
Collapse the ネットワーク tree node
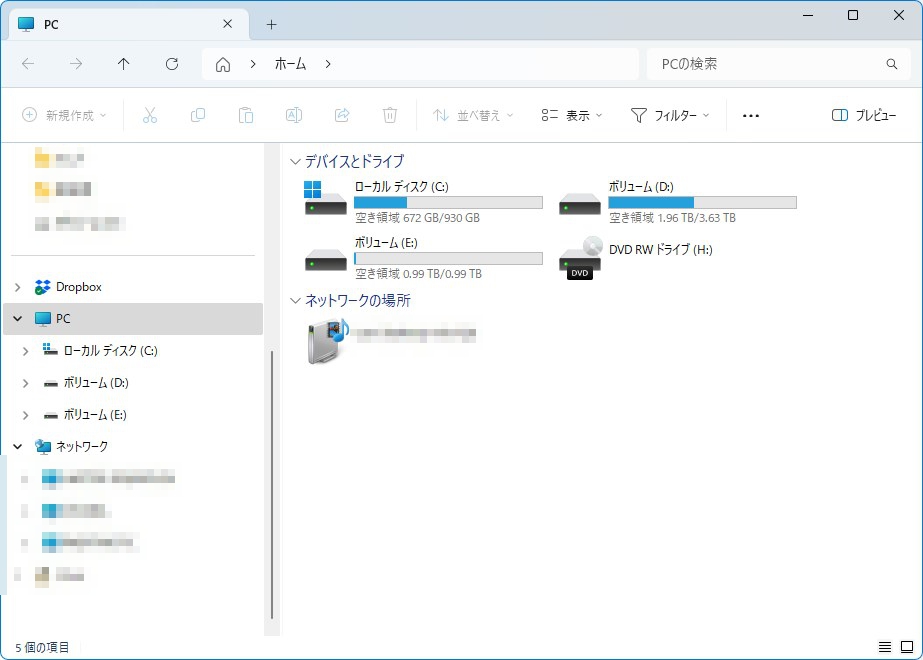(18, 447)
